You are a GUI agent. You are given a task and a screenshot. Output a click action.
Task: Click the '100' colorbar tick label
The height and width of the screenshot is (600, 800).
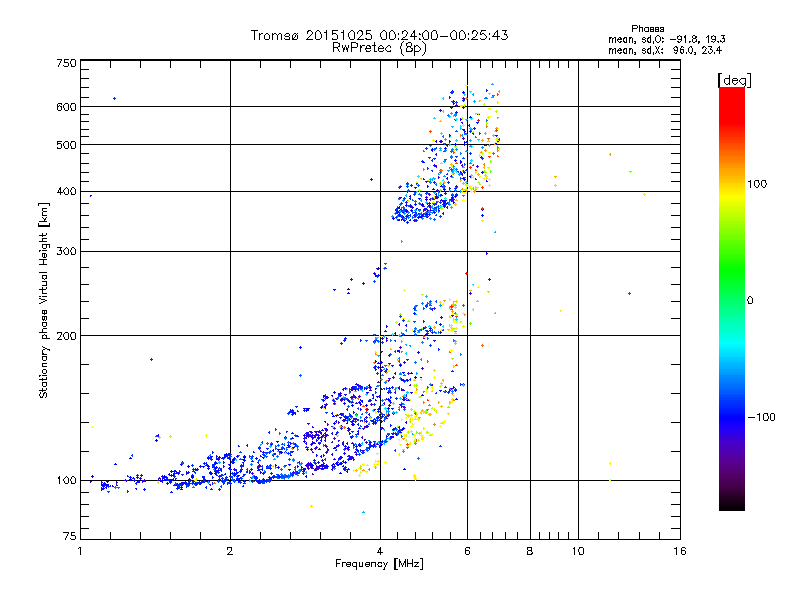tap(757, 184)
